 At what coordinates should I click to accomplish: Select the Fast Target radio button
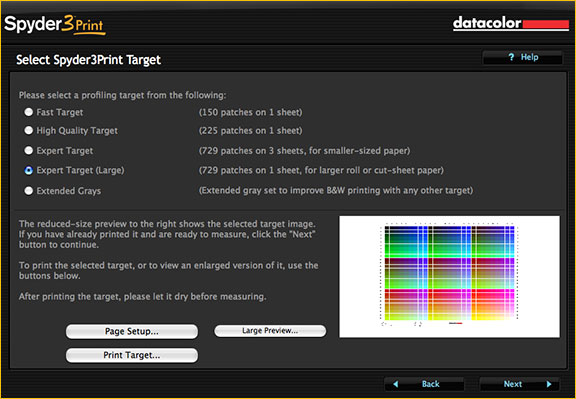[x=28, y=112]
